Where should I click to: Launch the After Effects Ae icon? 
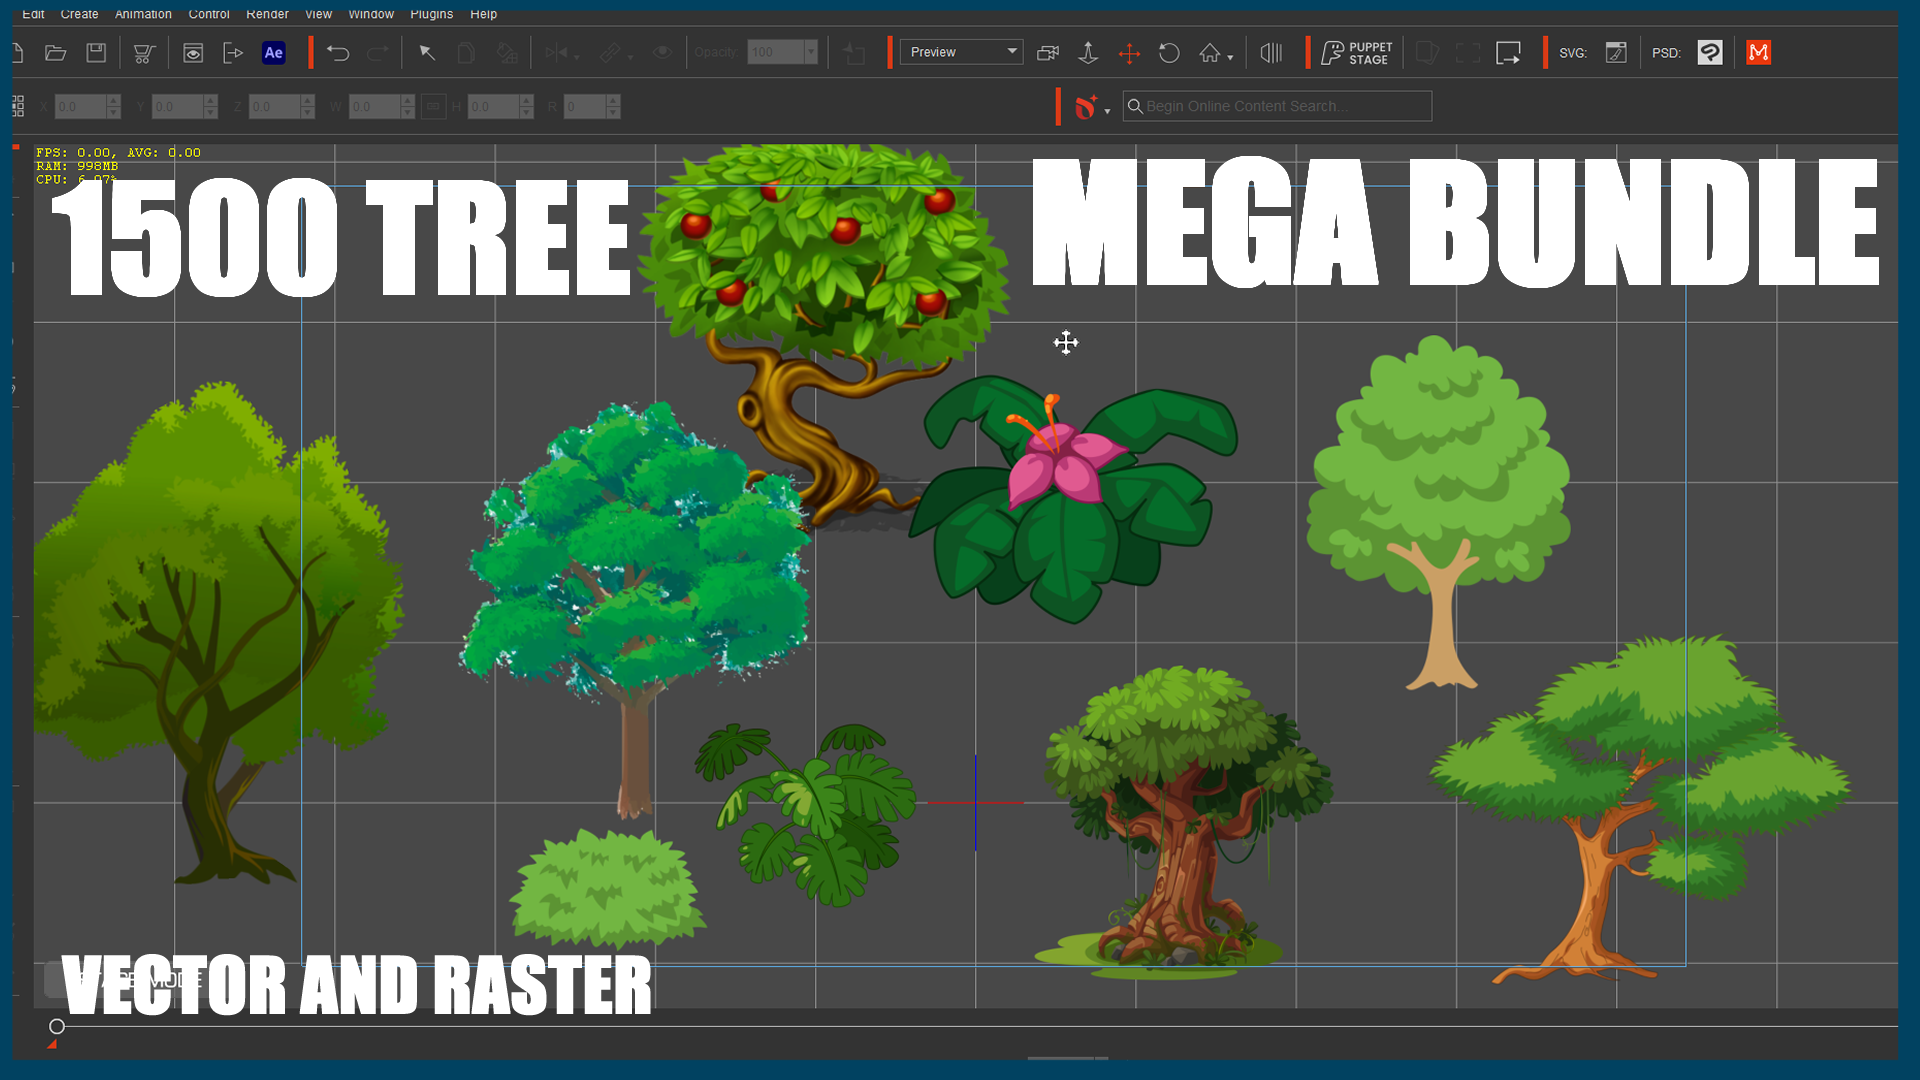point(273,53)
